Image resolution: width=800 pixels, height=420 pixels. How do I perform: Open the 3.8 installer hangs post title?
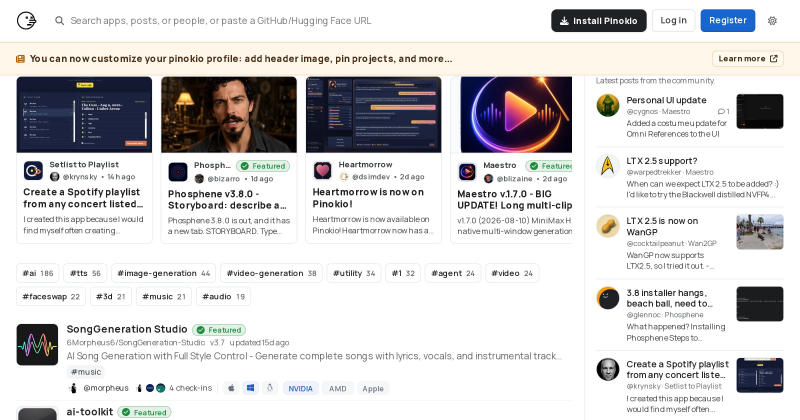pyautogui.click(x=669, y=298)
